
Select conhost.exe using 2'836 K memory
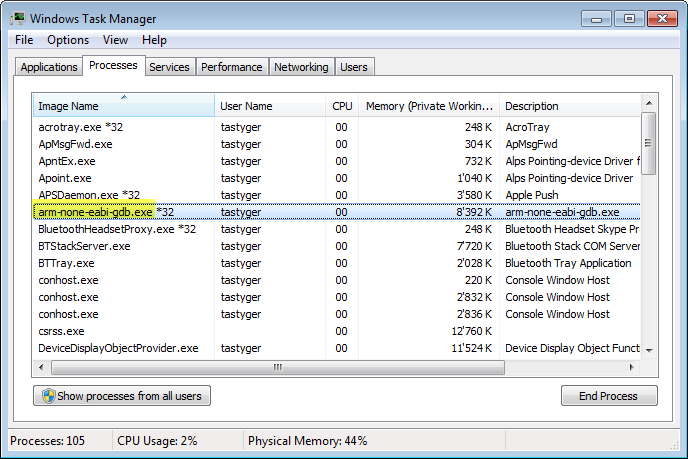337,315
